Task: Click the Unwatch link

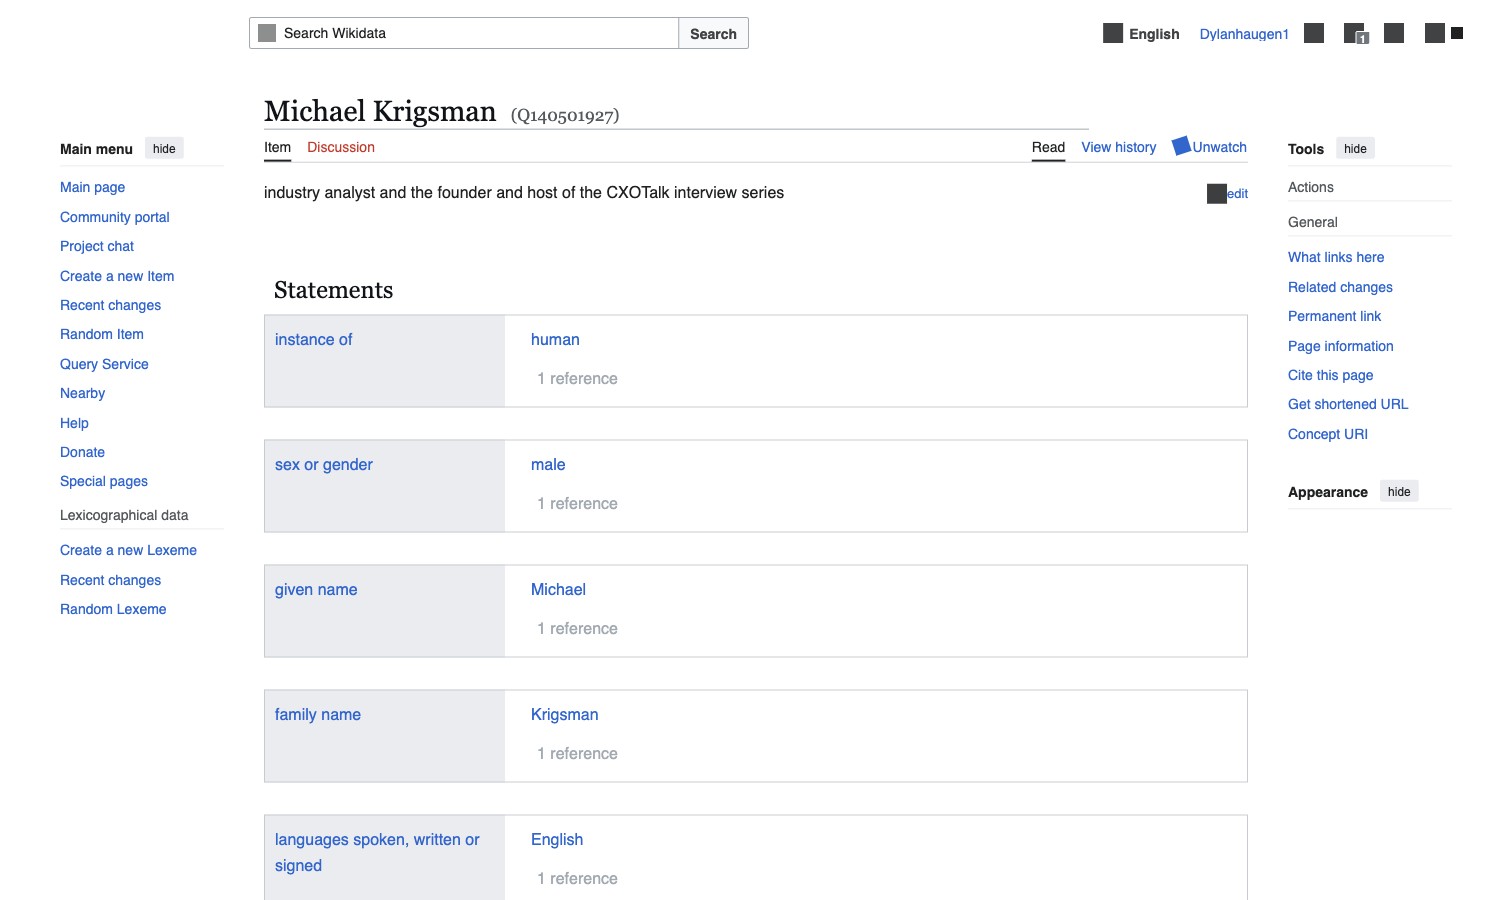Action: [1219, 147]
